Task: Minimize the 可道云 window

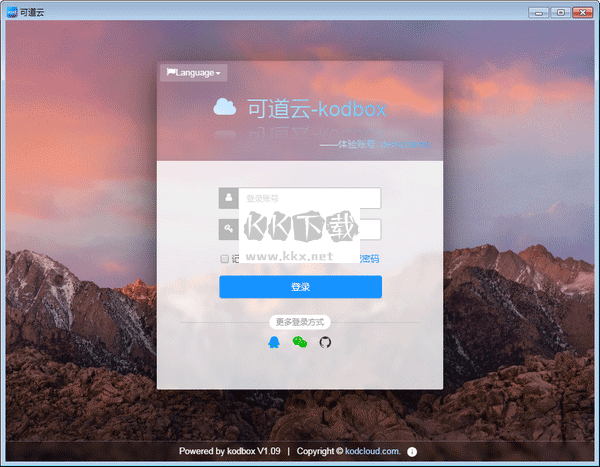Action: 538,13
